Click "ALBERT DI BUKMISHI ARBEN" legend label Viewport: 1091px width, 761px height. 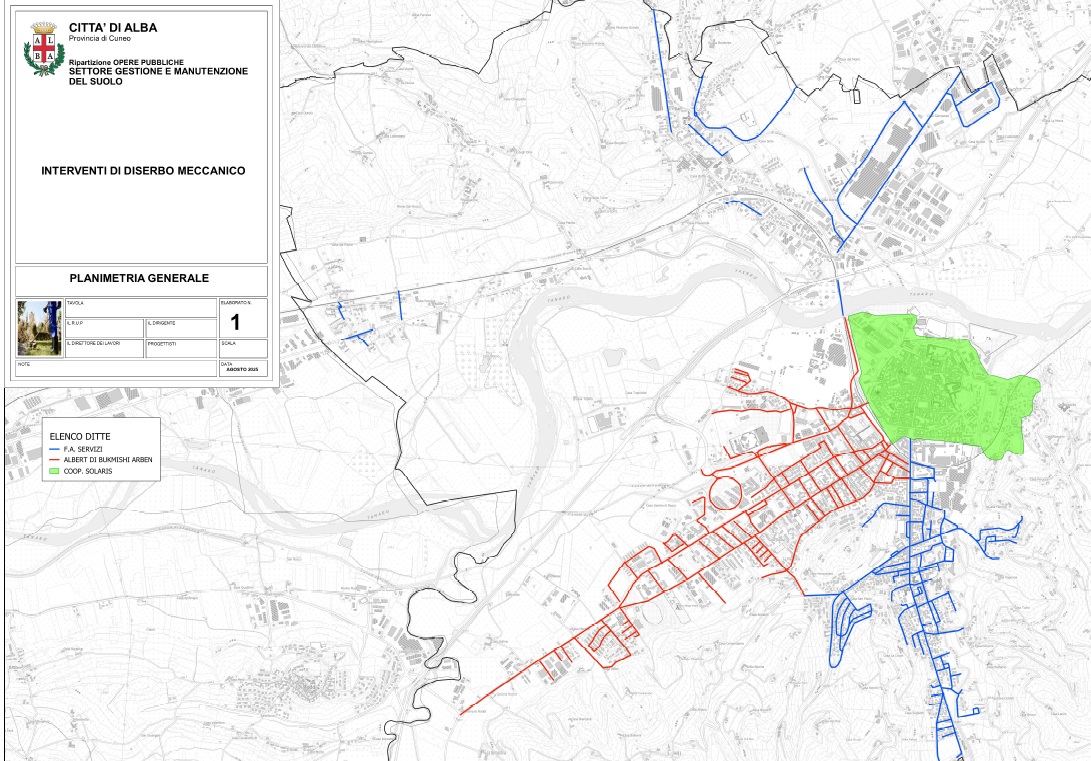click(x=108, y=460)
